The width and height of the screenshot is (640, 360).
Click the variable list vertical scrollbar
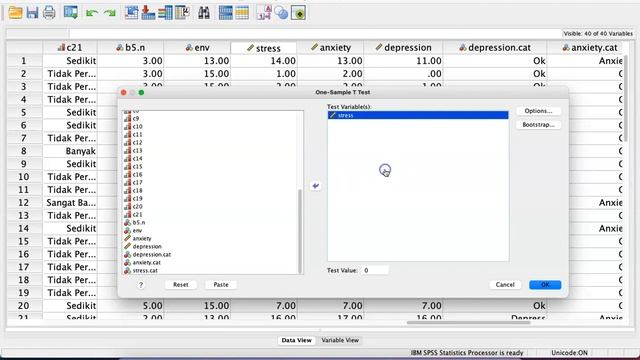(x=300, y=231)
